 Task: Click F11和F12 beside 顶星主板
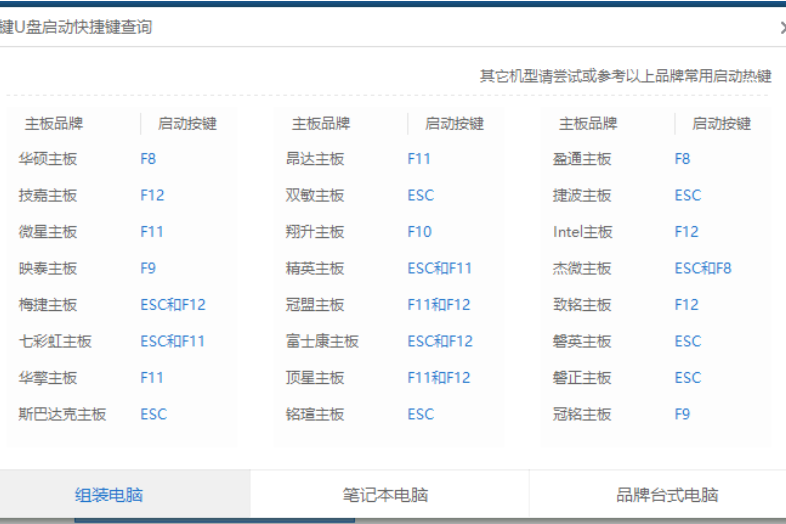439,378
